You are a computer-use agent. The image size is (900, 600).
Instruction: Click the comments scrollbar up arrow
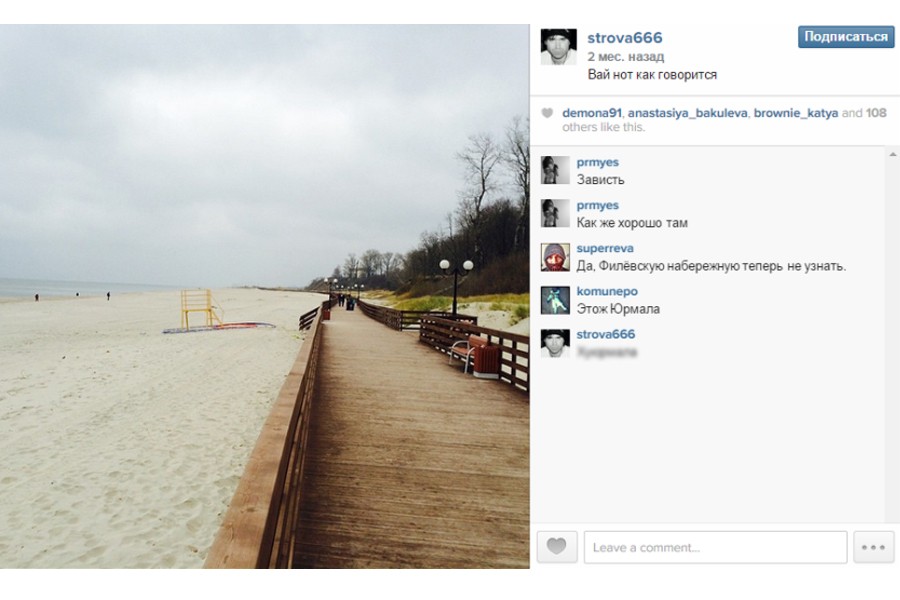point(893,154)
